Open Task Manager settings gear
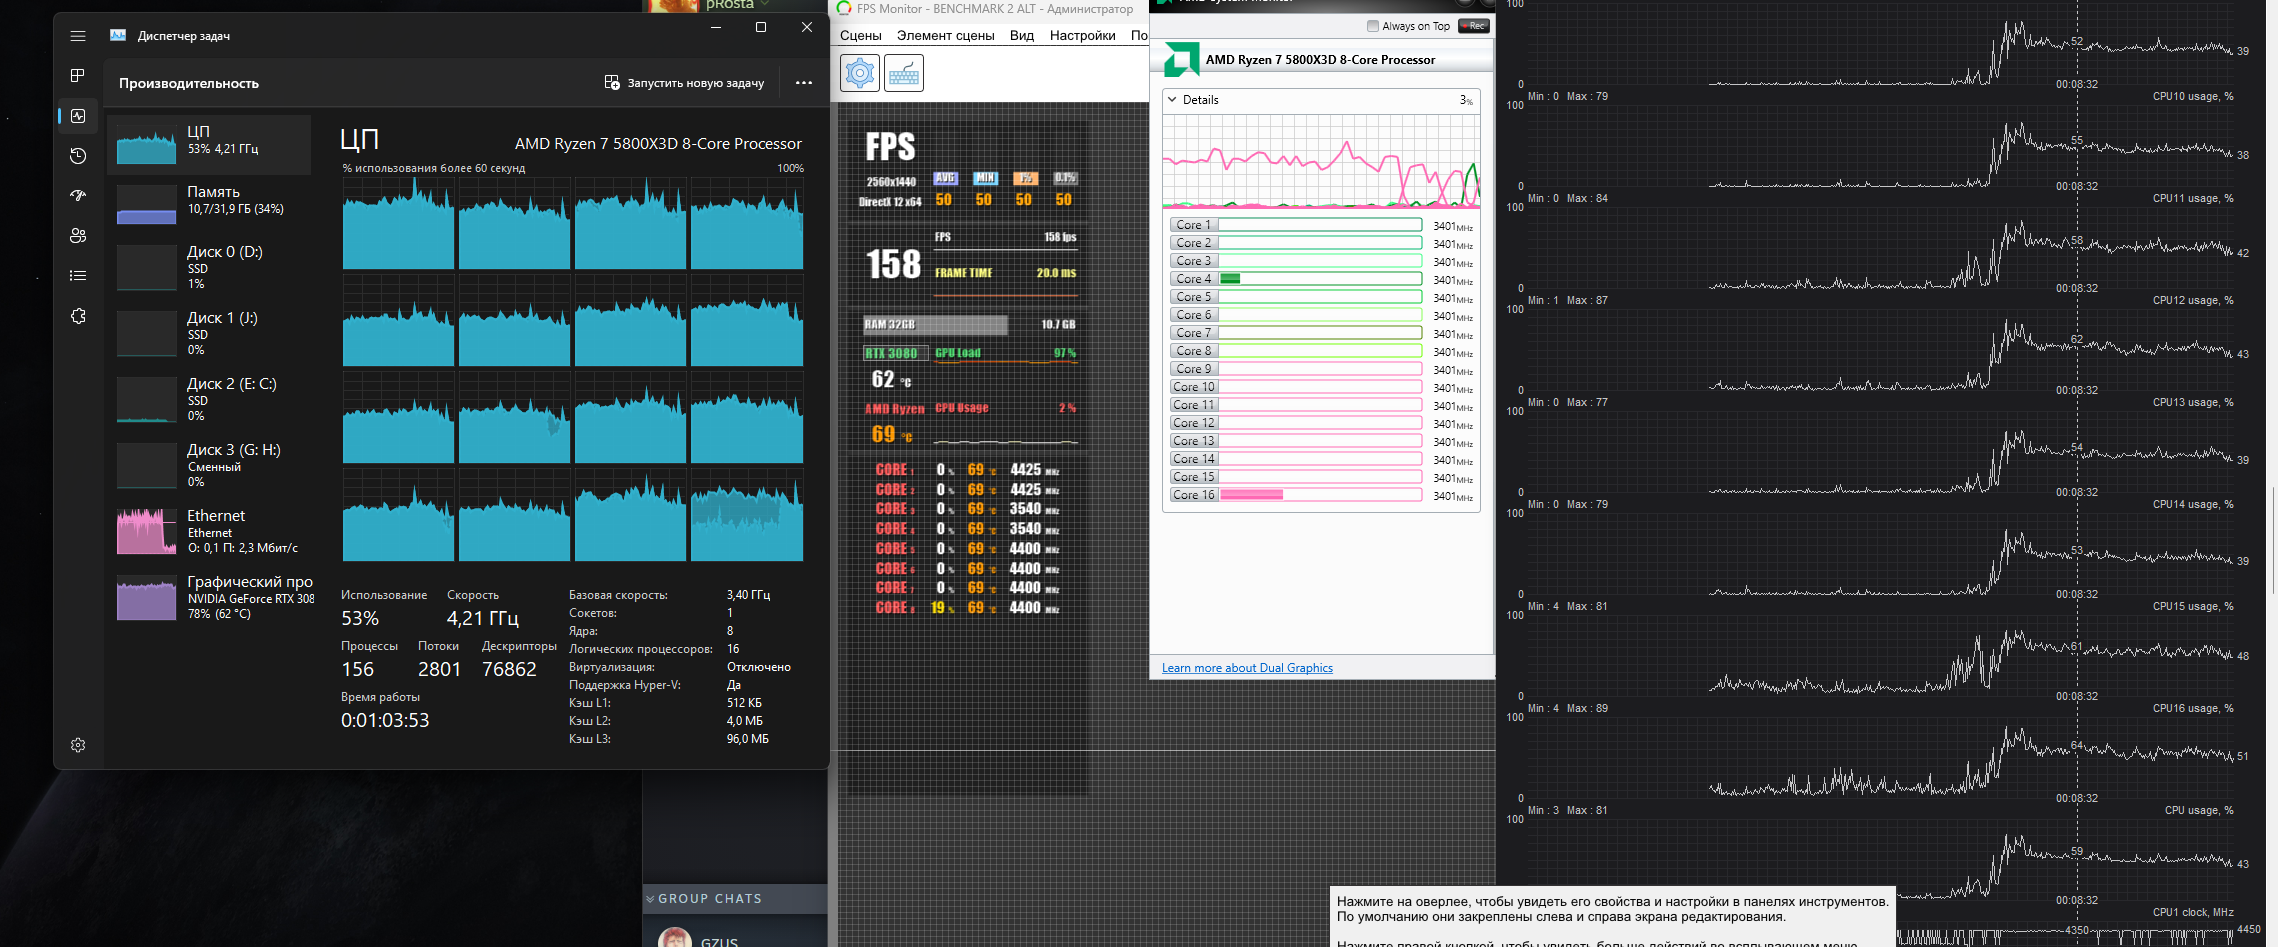The image size is (2278, 947). tap(78, 745)
